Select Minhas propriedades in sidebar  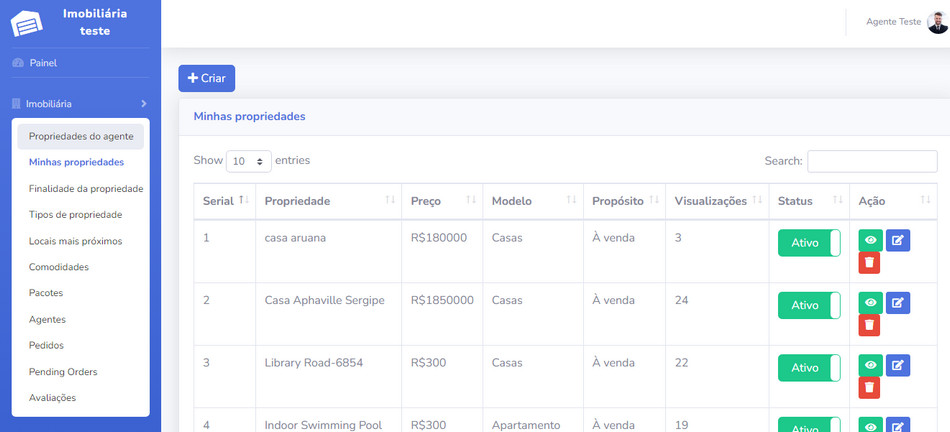coord(76,162)
